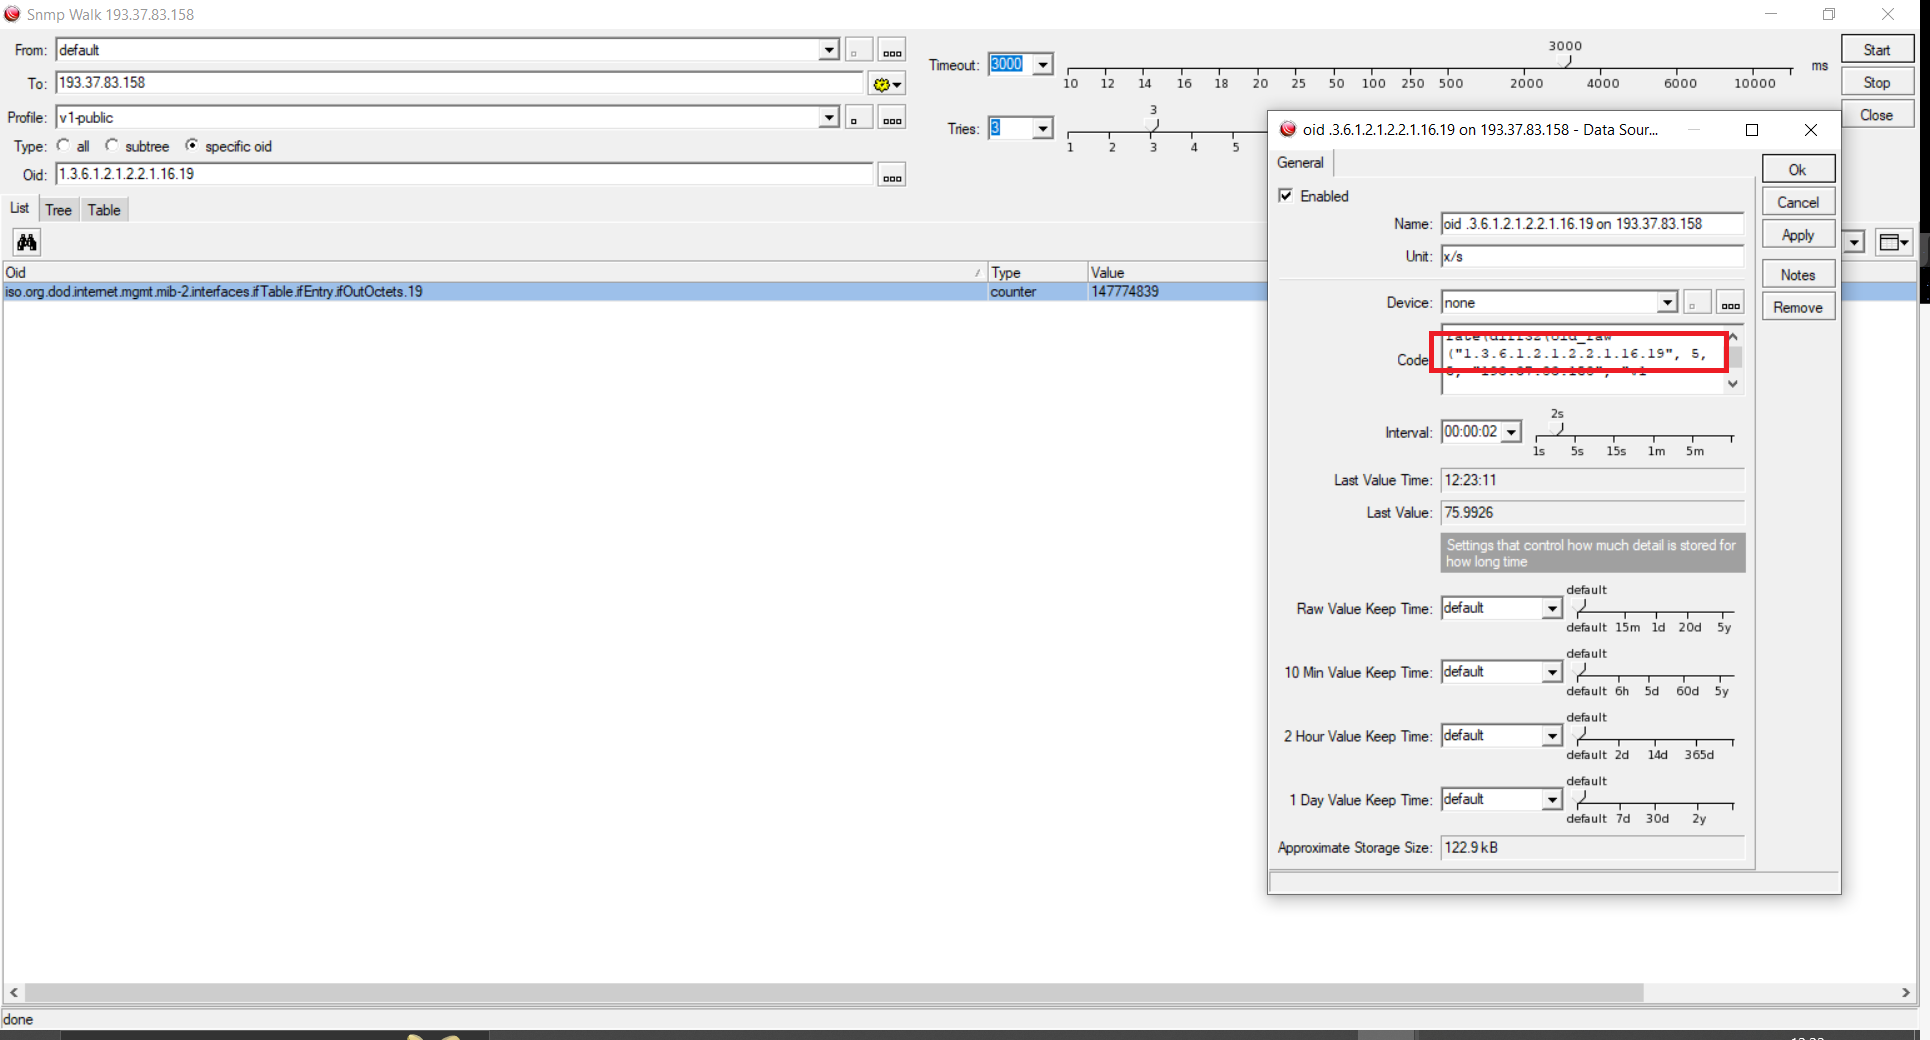Expand Raw Value Keep Time dropdown
This screenshot has height=1040, width=1930.
[1552, 609]
